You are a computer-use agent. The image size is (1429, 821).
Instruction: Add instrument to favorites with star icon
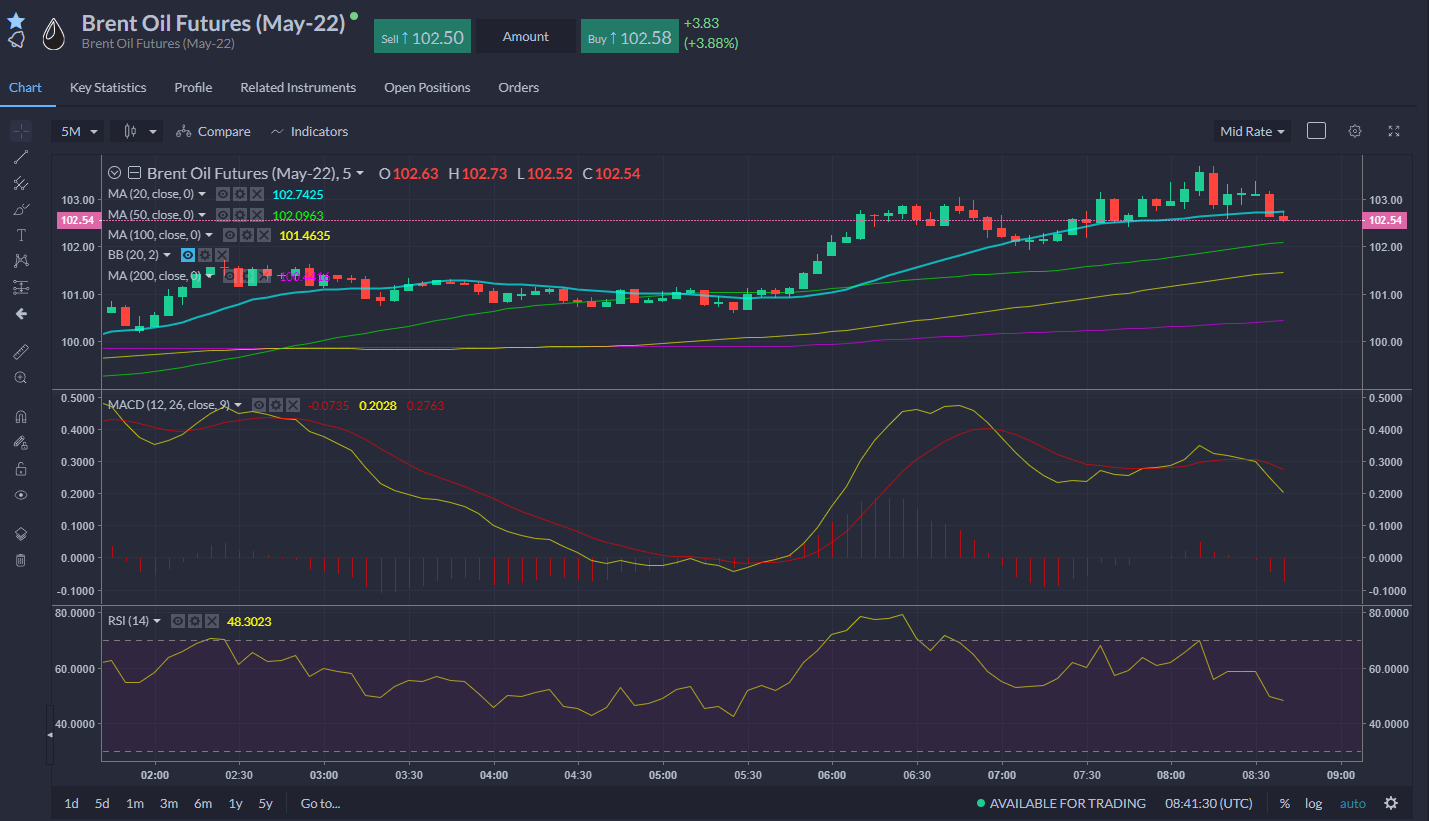pos(16,20)
